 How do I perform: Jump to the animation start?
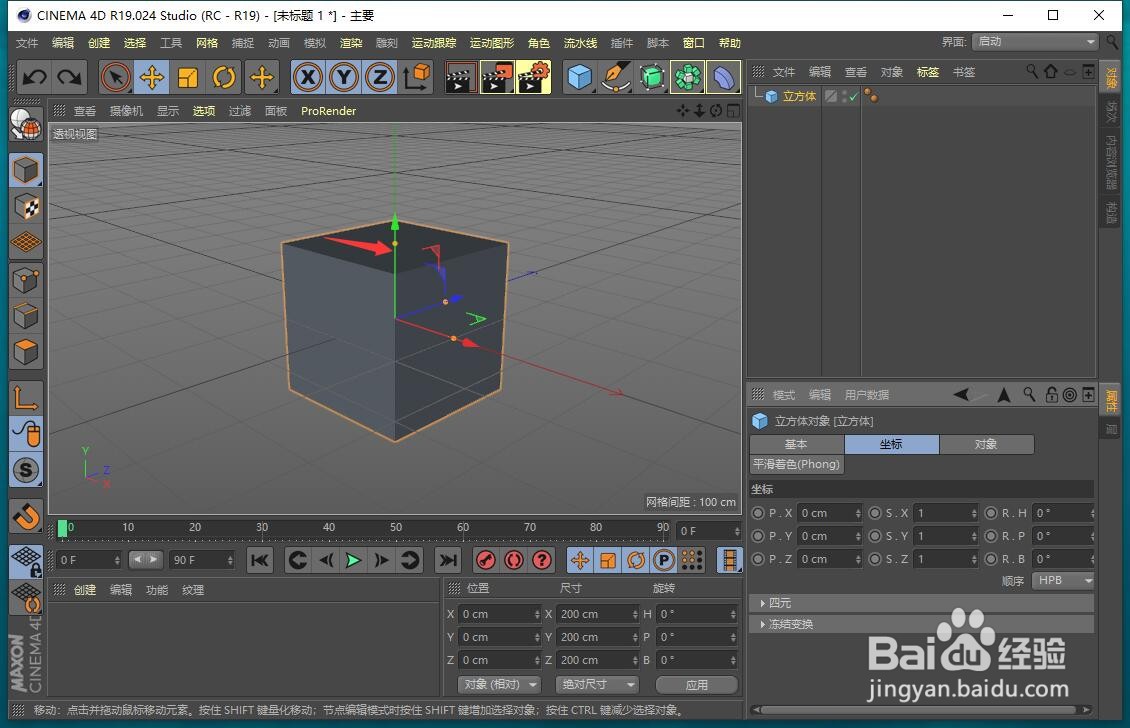click(260, 560)
